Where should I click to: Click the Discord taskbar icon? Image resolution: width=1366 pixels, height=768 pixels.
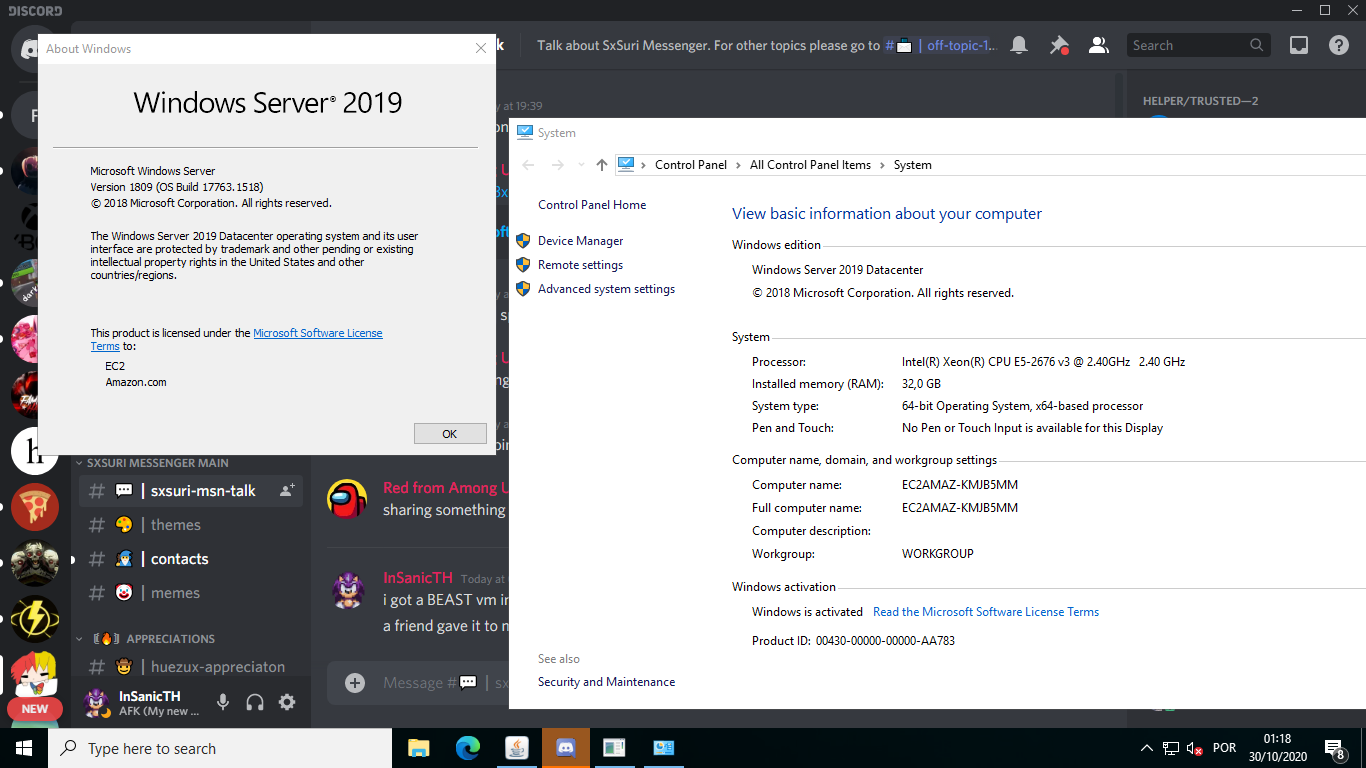click(x=566, y=748)
